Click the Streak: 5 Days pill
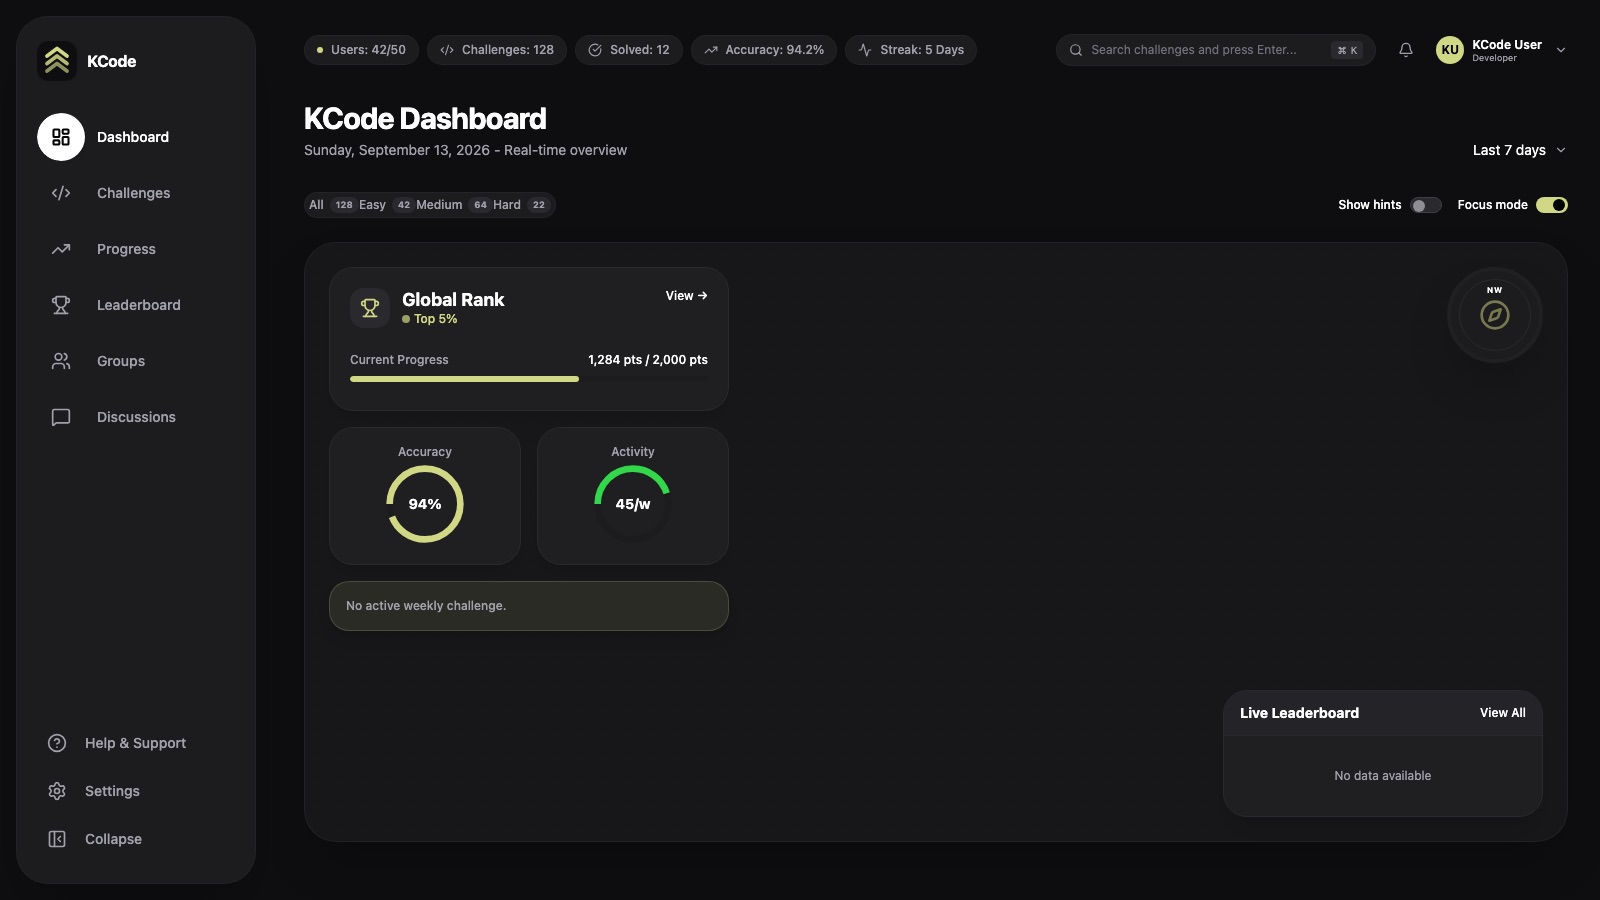 pyautogui.click(x=911, y=50)
